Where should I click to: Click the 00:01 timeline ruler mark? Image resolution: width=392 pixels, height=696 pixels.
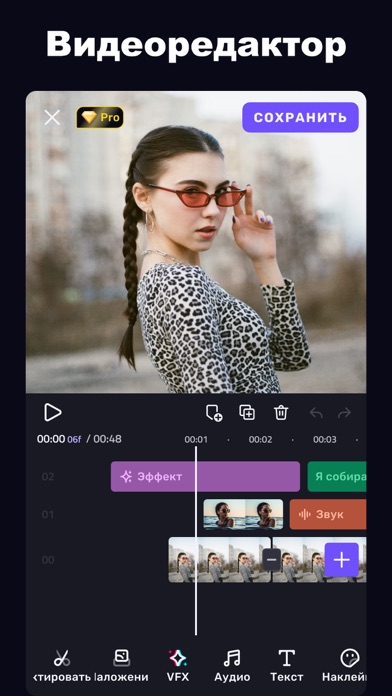coord(196,439)
